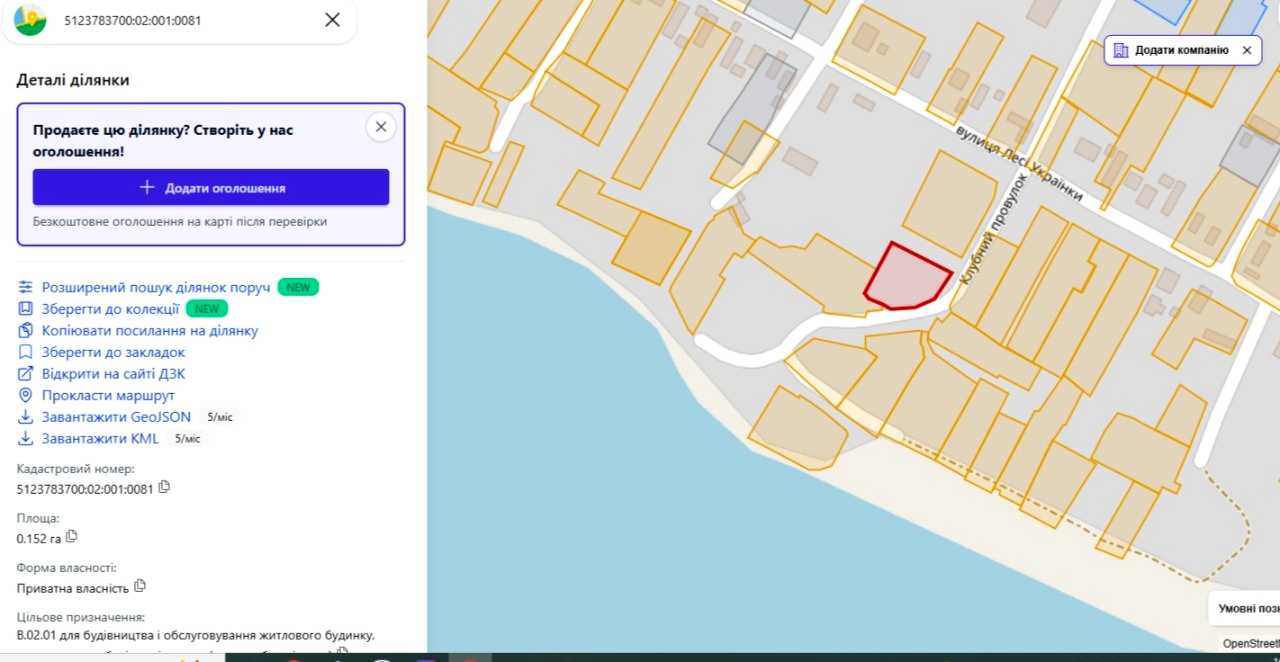Select 'Копіювати посилання на ділянку' copy icon
This screenshot has width=1280, height=662.
(x=26, y=330)
